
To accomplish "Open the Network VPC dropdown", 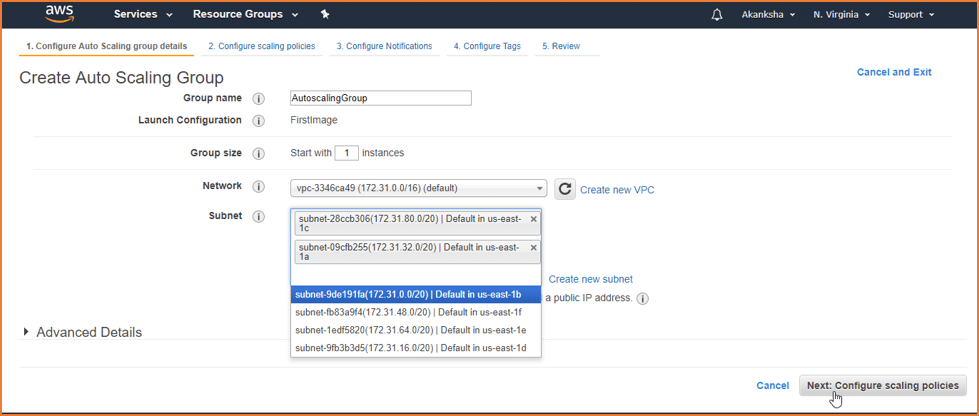I will 418,188.
